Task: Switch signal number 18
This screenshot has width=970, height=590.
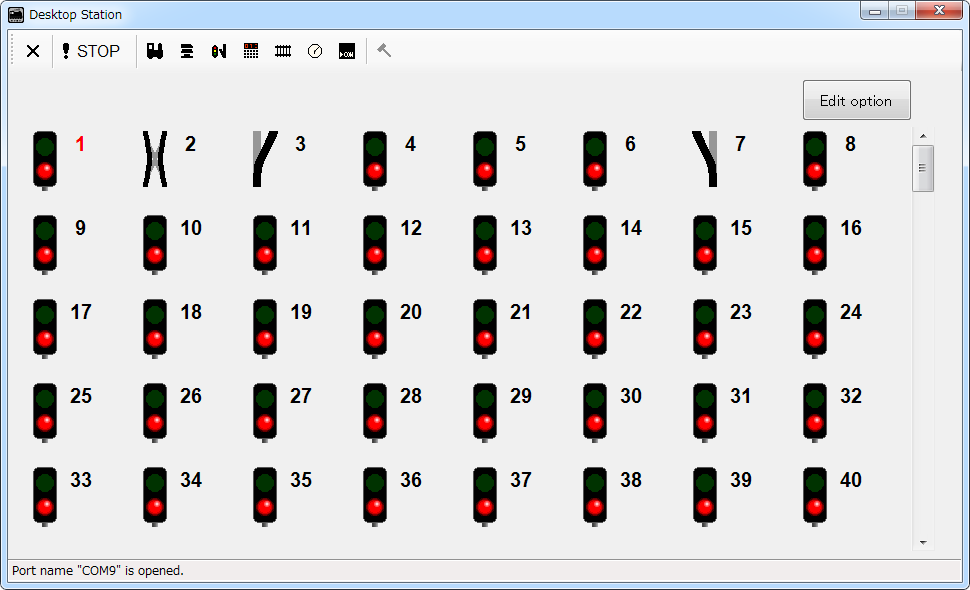Action: tap(155, 328)
